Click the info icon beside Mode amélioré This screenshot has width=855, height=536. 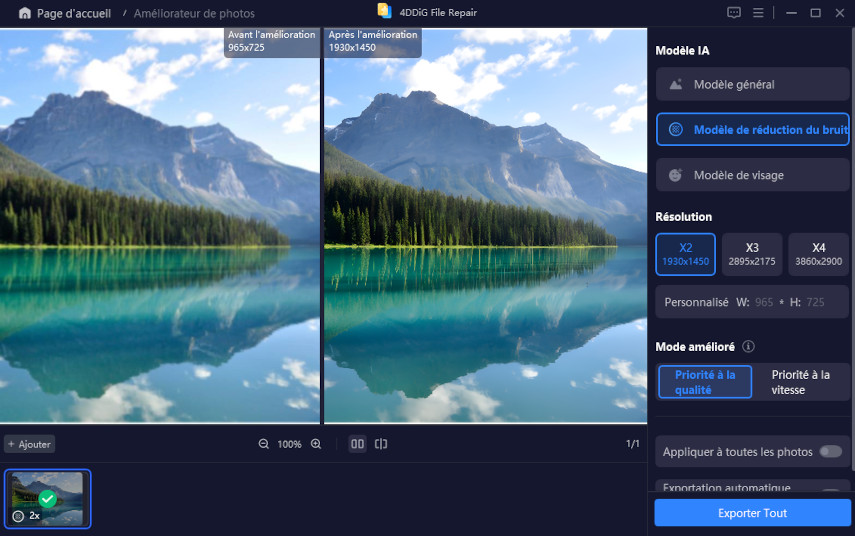tap(748, 347)
